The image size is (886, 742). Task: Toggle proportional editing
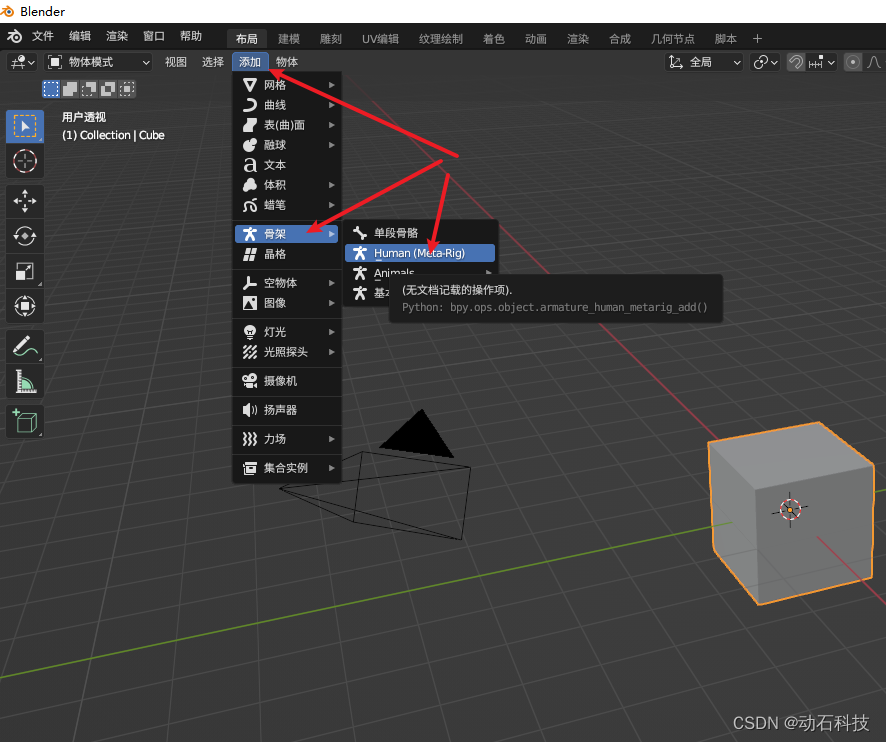(853, 62)
